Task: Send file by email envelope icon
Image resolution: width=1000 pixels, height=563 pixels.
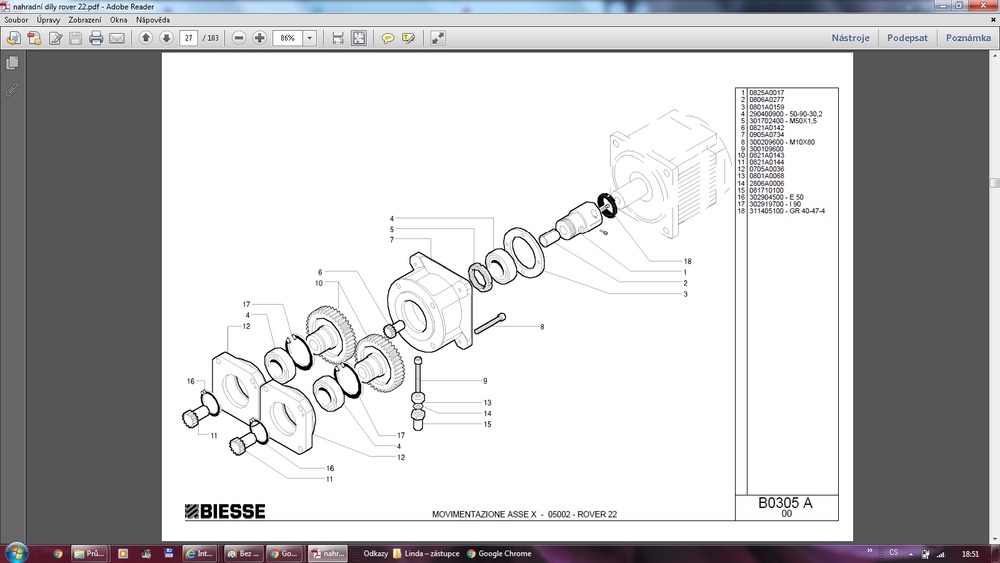Action: click(117, 38)
